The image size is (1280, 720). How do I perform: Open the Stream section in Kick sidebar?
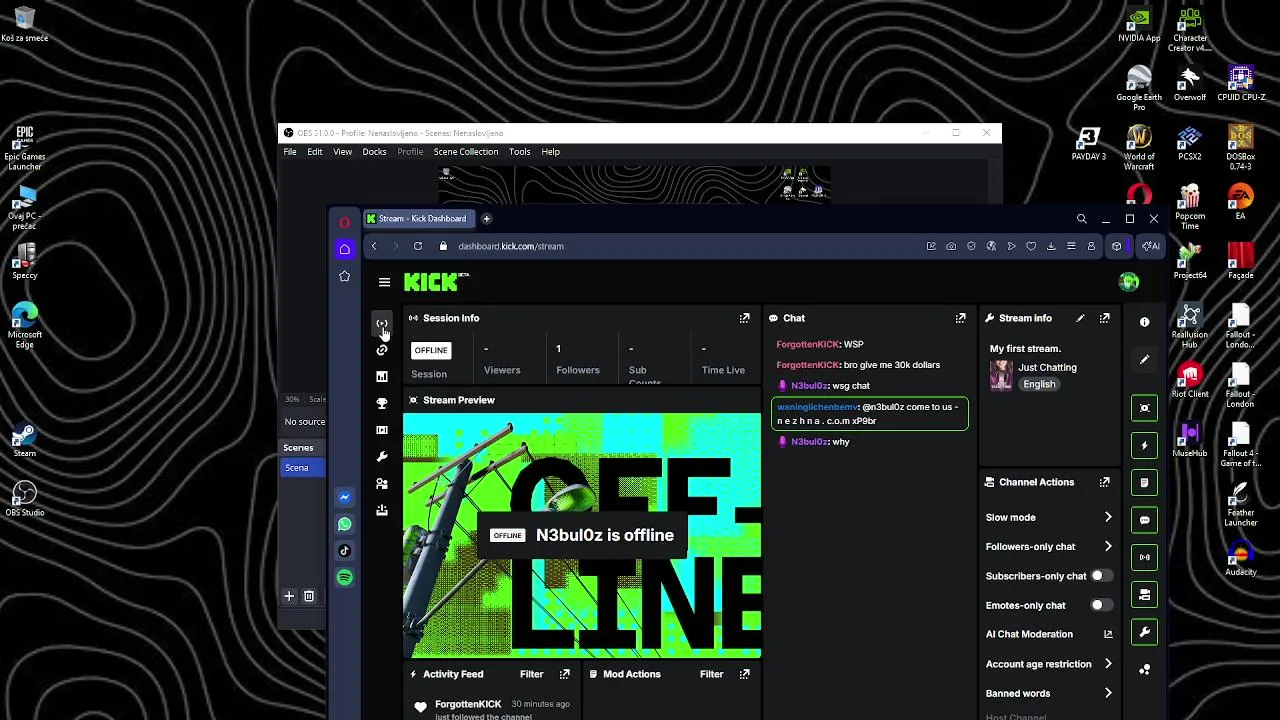pos(382,323)
